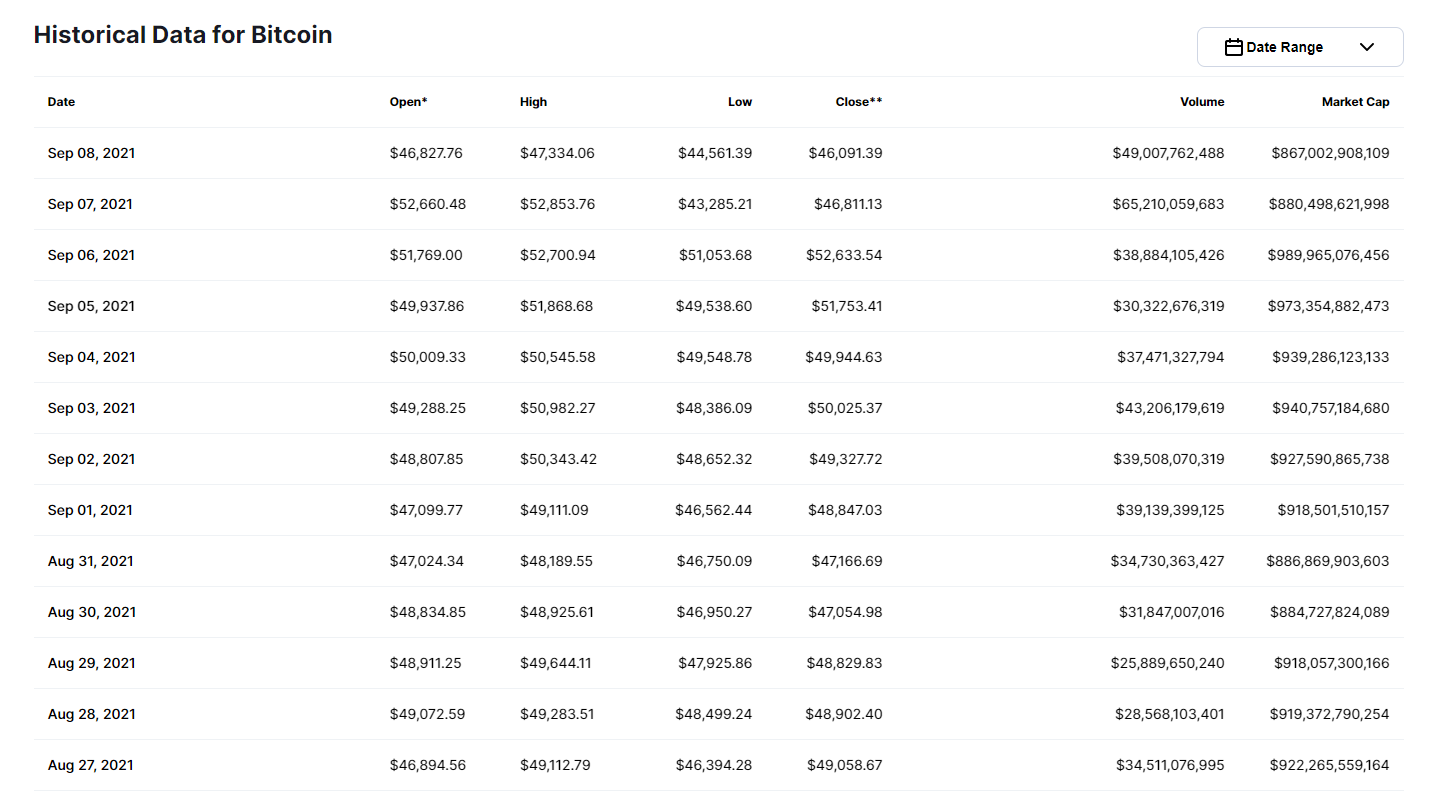This screenshot has width=1443, height=799.
Task: Click the open price $46,827.76
Action: tap(426, 153)
